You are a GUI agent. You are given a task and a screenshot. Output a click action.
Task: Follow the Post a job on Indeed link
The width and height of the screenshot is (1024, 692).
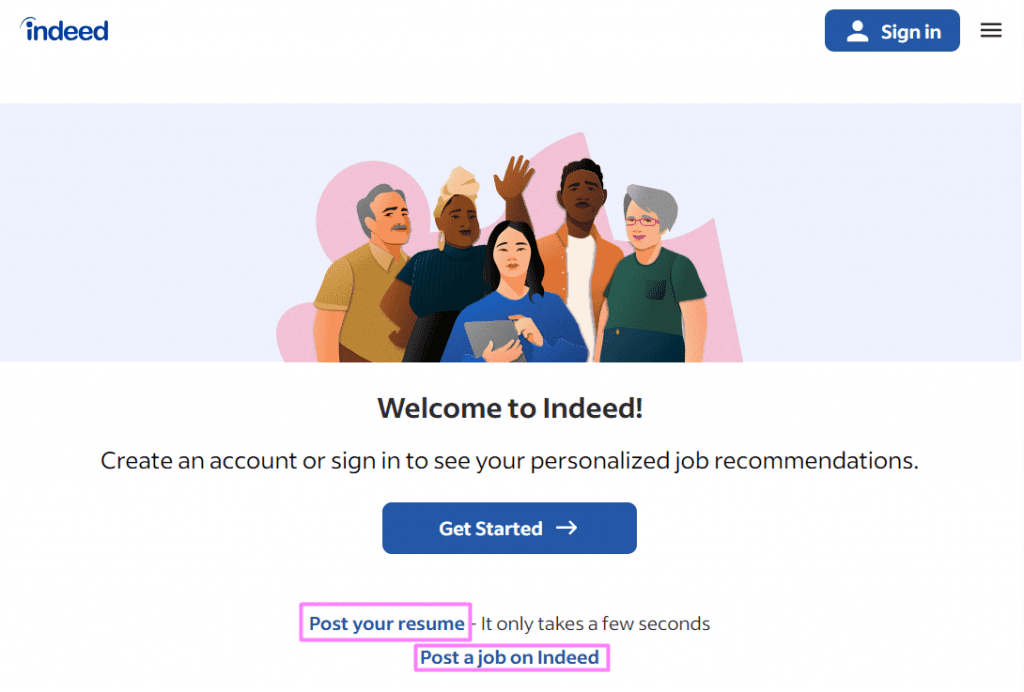click(511, 657)
